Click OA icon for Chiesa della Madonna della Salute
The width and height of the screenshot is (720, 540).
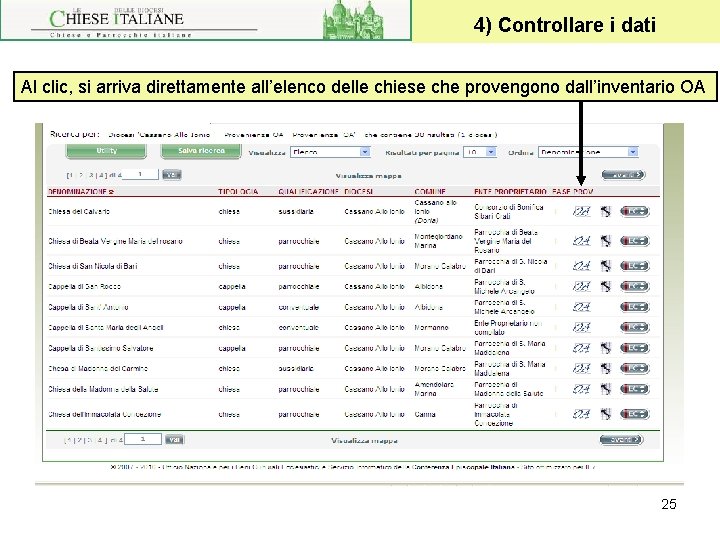click(x=581, y=389)
